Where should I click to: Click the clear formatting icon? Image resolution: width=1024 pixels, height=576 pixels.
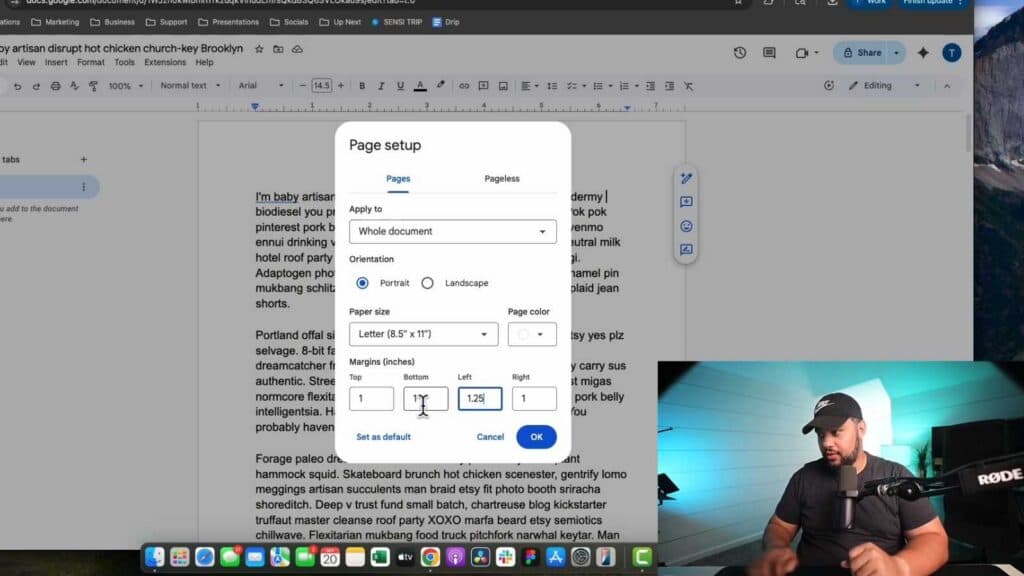(x=688, y=86)
